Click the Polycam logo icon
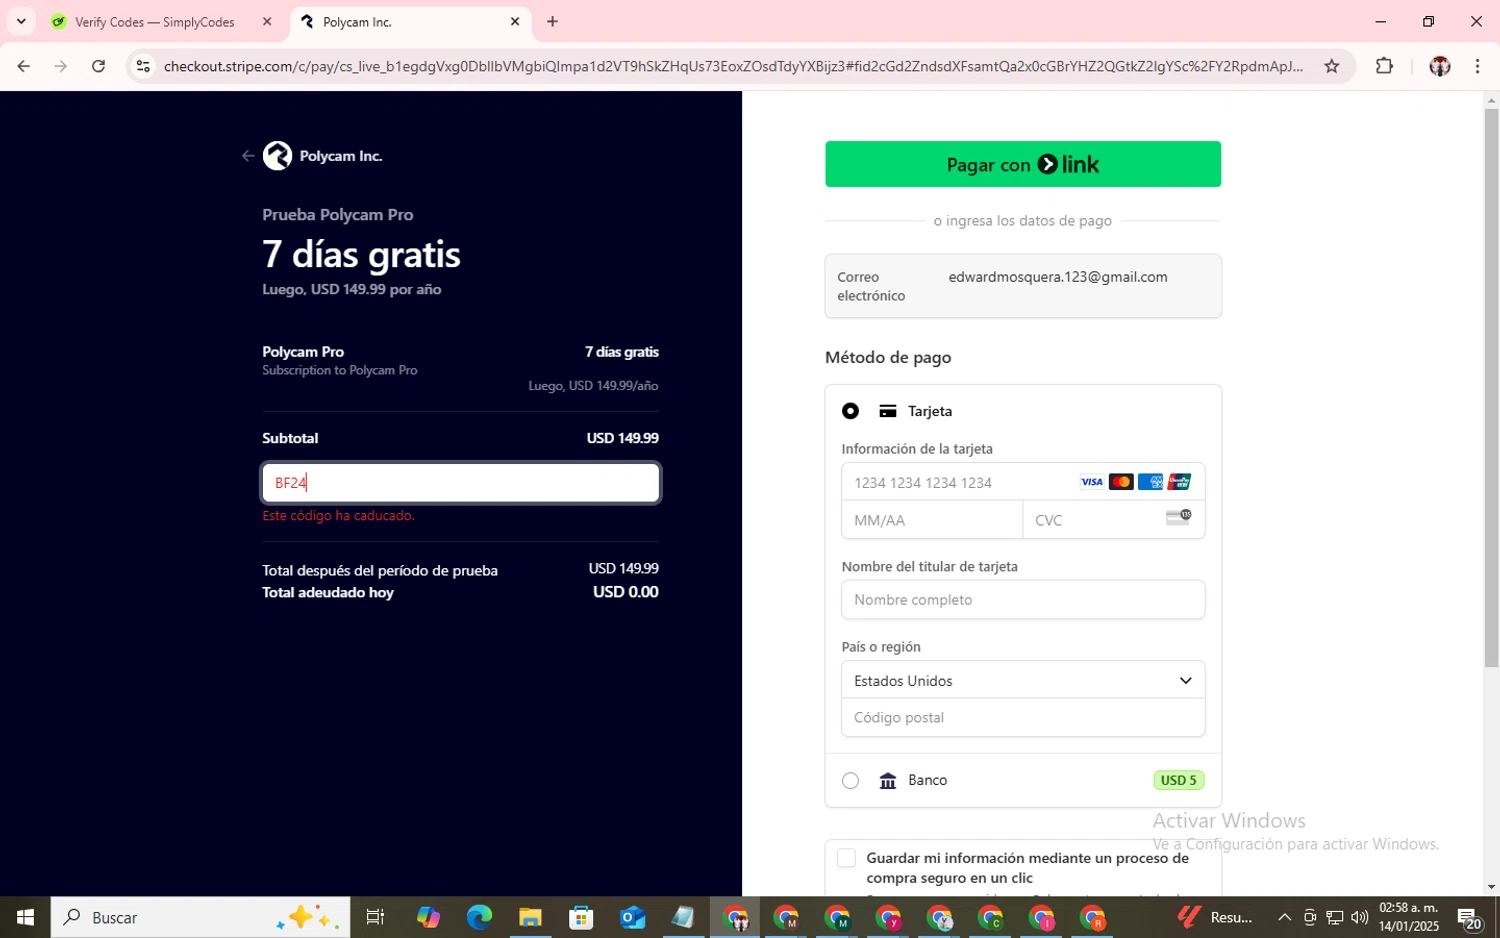The image size is (1500, 938). tap(277, 156)
